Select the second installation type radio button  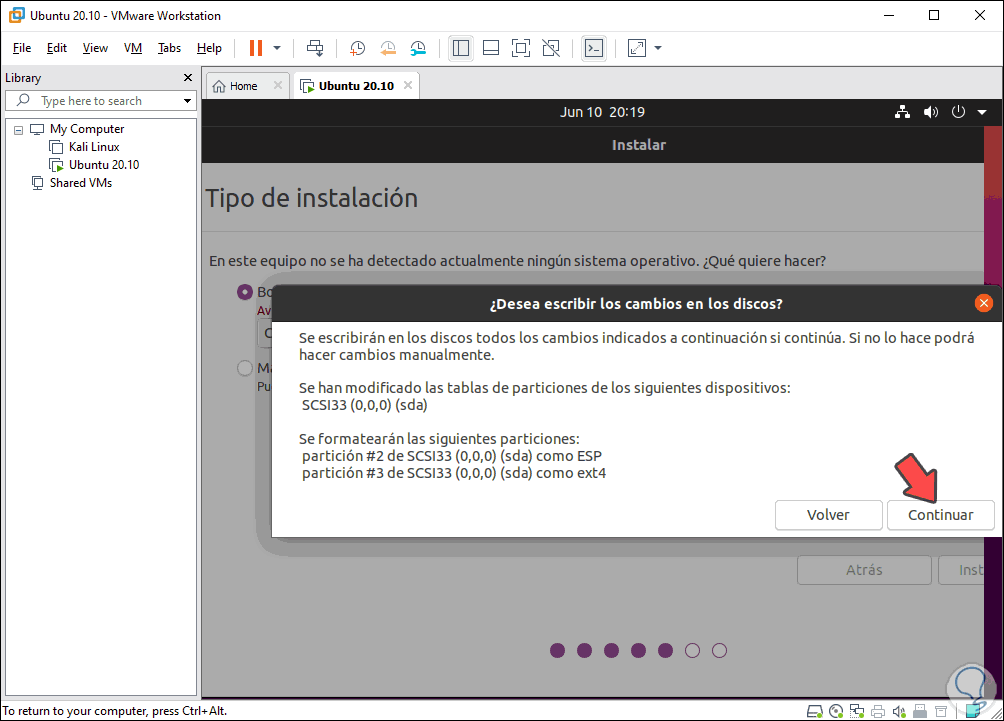(x=245, y=368)
